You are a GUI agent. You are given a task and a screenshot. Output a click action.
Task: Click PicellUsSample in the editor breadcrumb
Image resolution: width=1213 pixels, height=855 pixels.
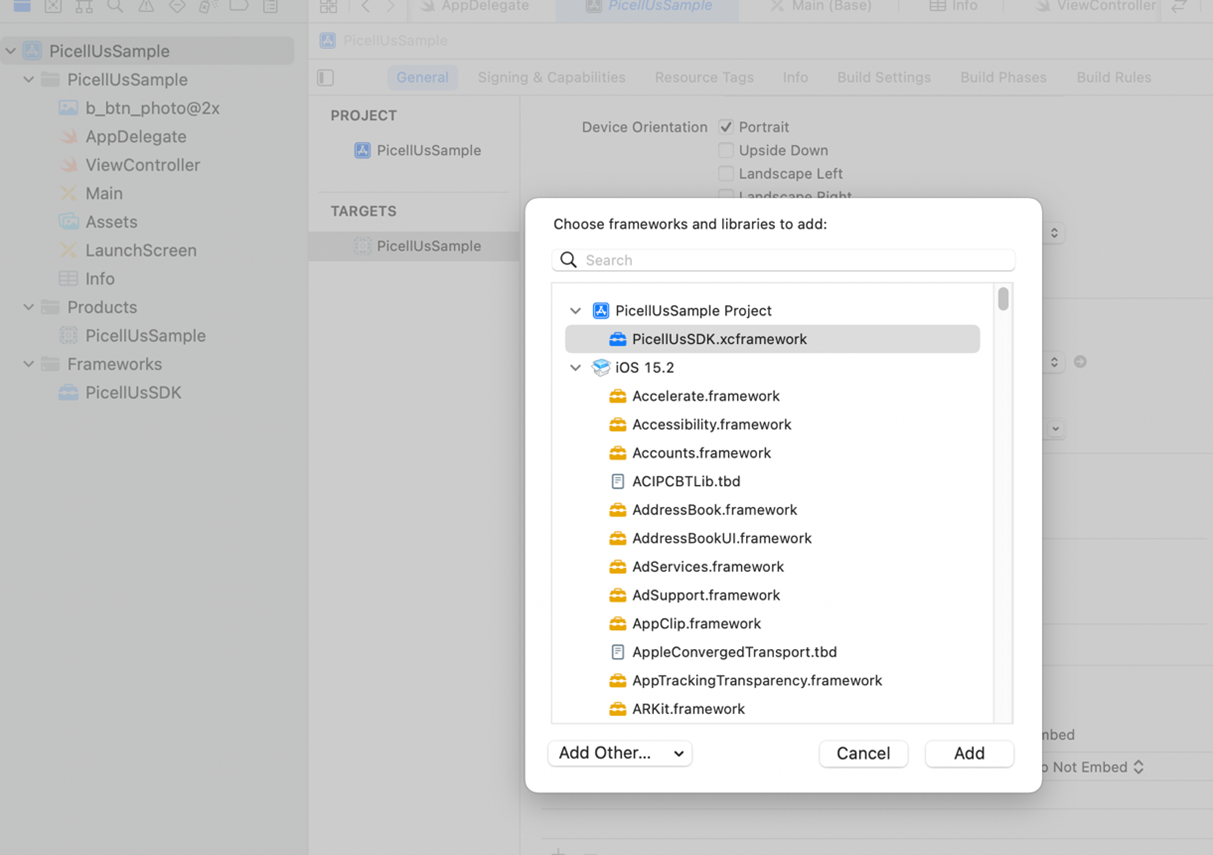tap(384, 41)
